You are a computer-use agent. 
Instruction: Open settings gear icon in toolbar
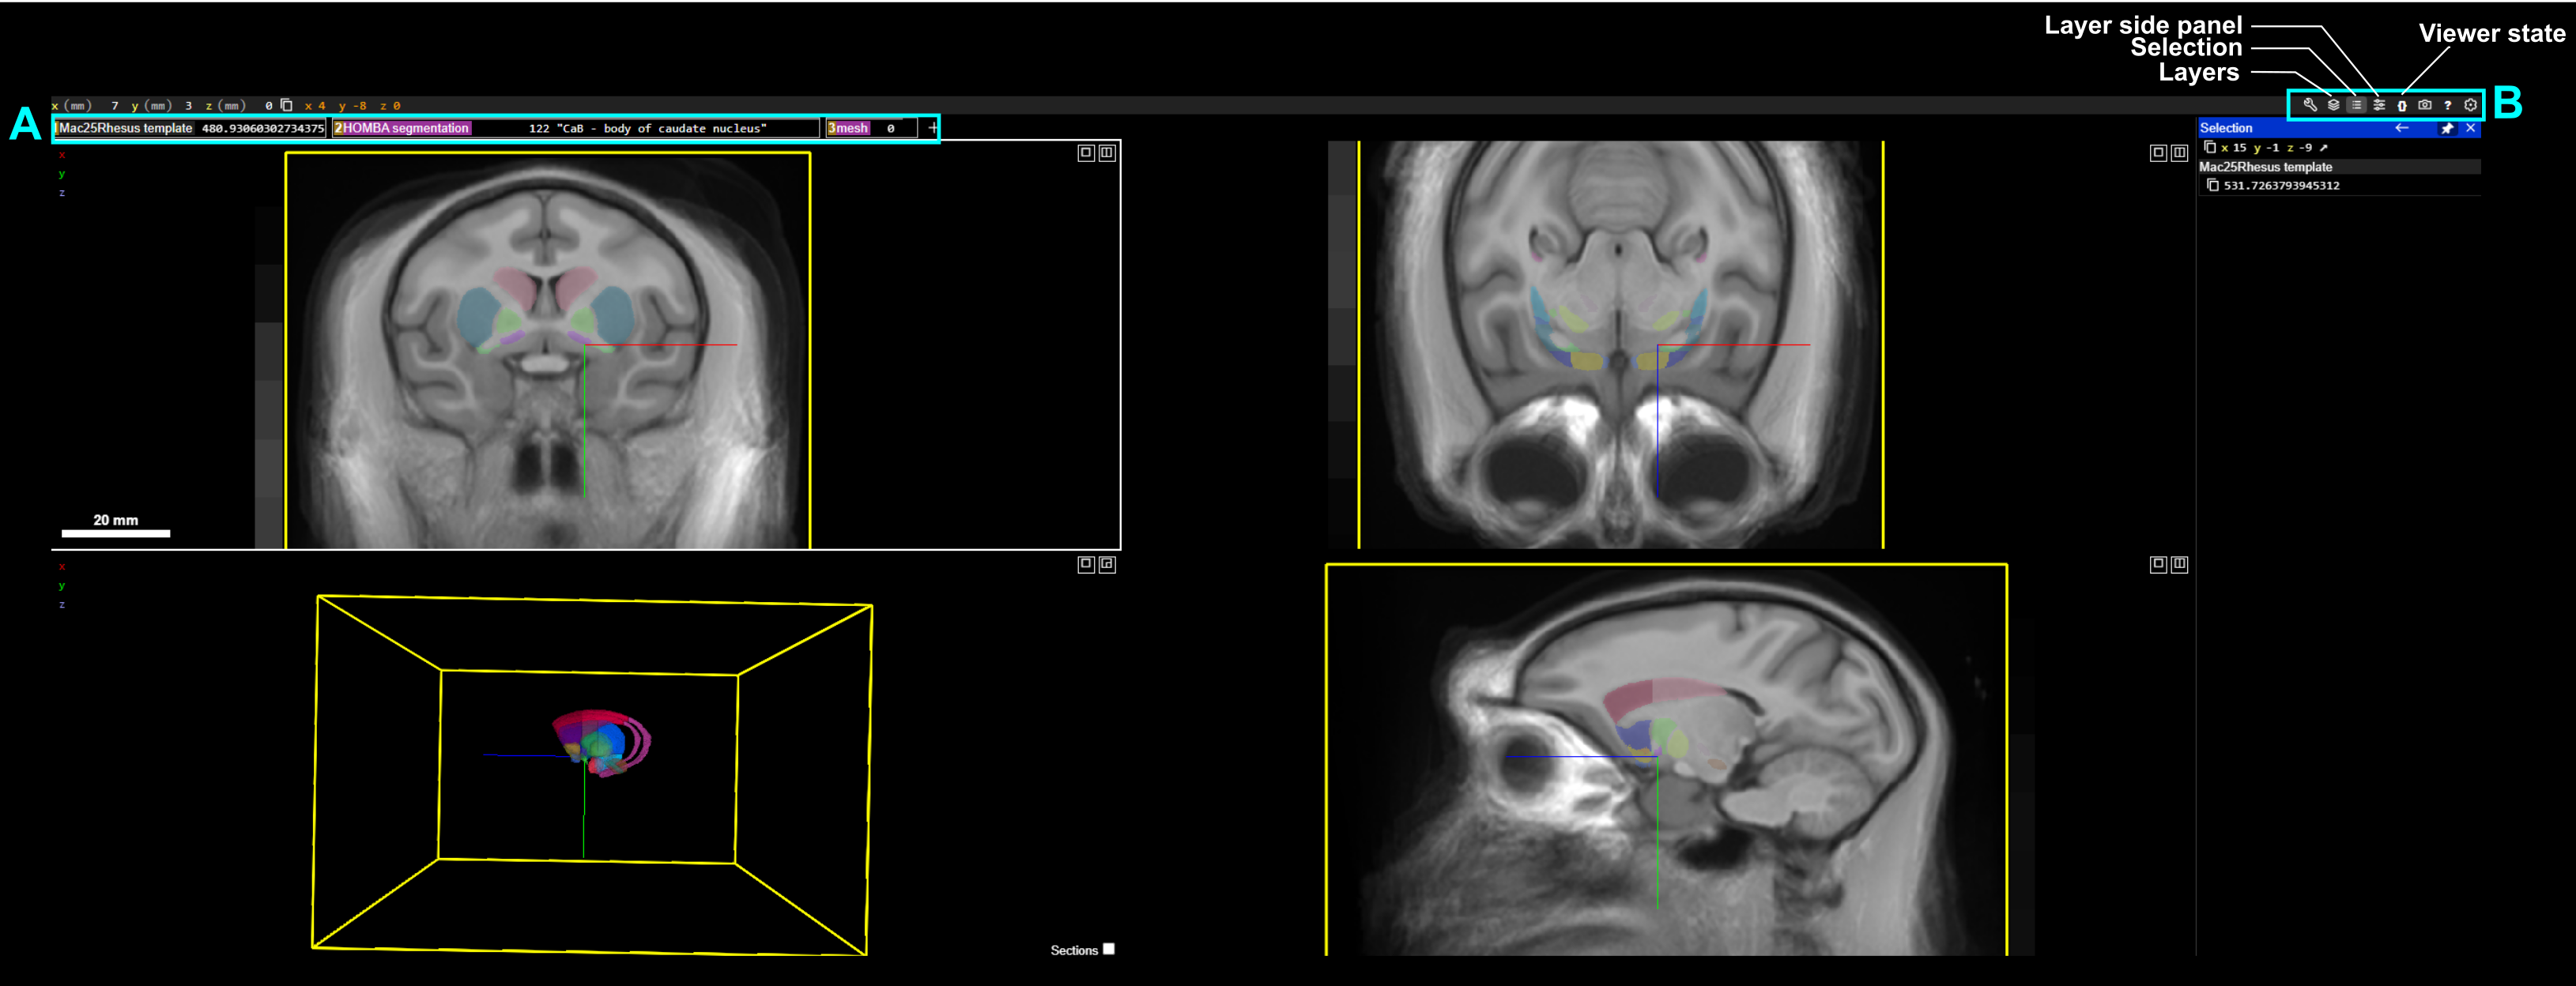point(2471,105)
